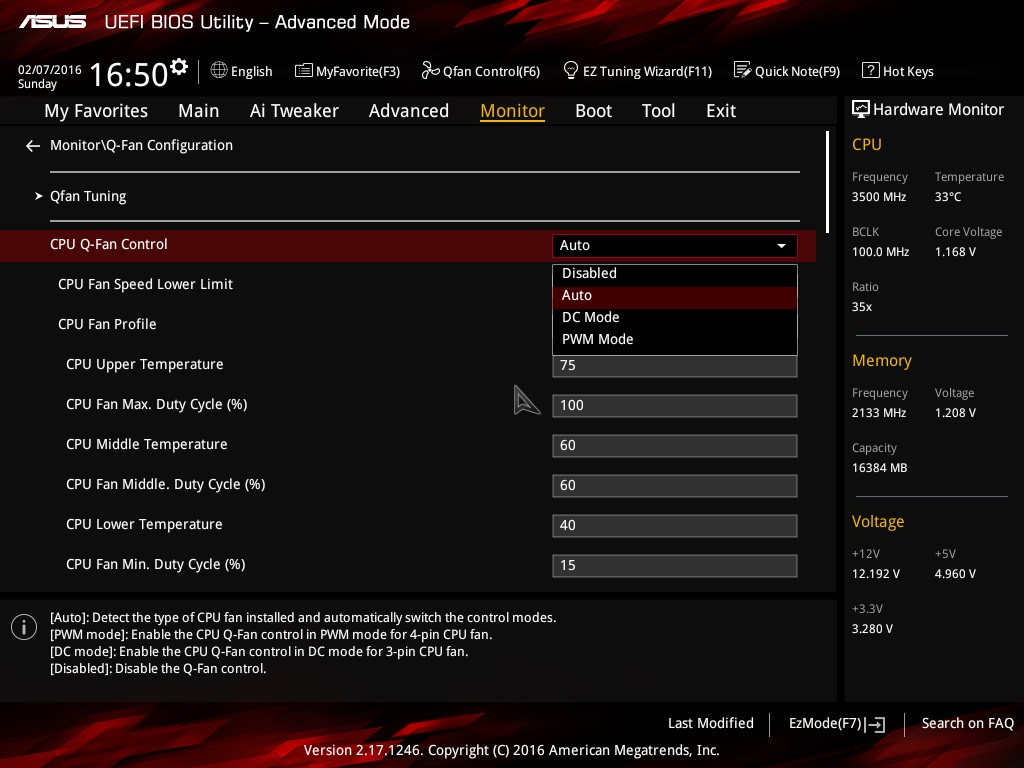Select CPU Fan Speed Lower Limit row
1024x768 pixels.
pyautogui.click(x=145, y=284)
